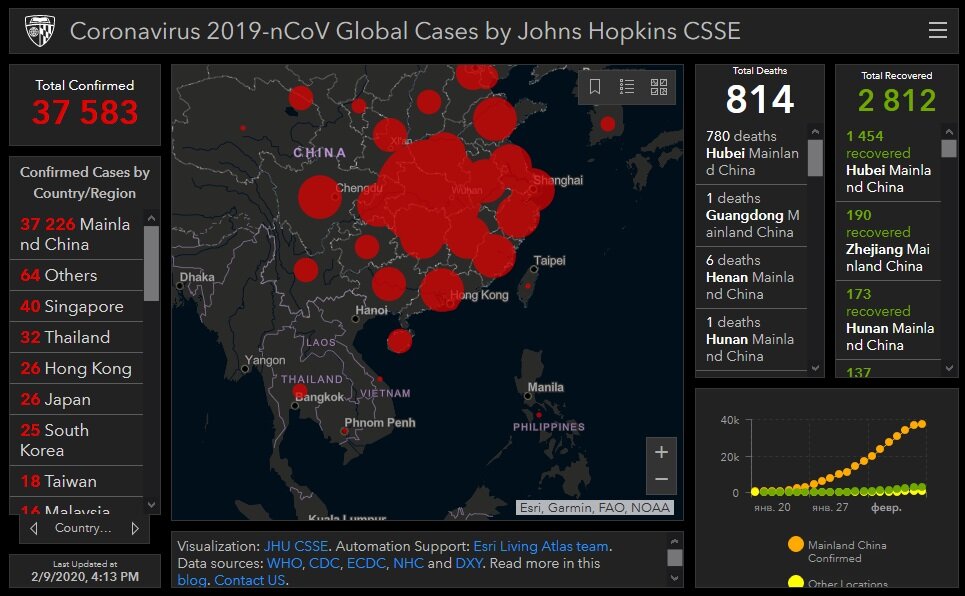Screen dimensions: 965x596
Task: Show the map legend list icon
Action: (627, 87)
